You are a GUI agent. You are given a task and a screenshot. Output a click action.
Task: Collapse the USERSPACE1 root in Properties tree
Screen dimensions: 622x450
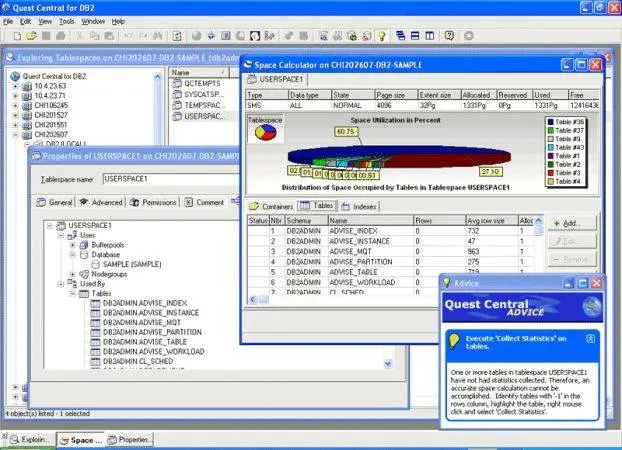(50, 226)
